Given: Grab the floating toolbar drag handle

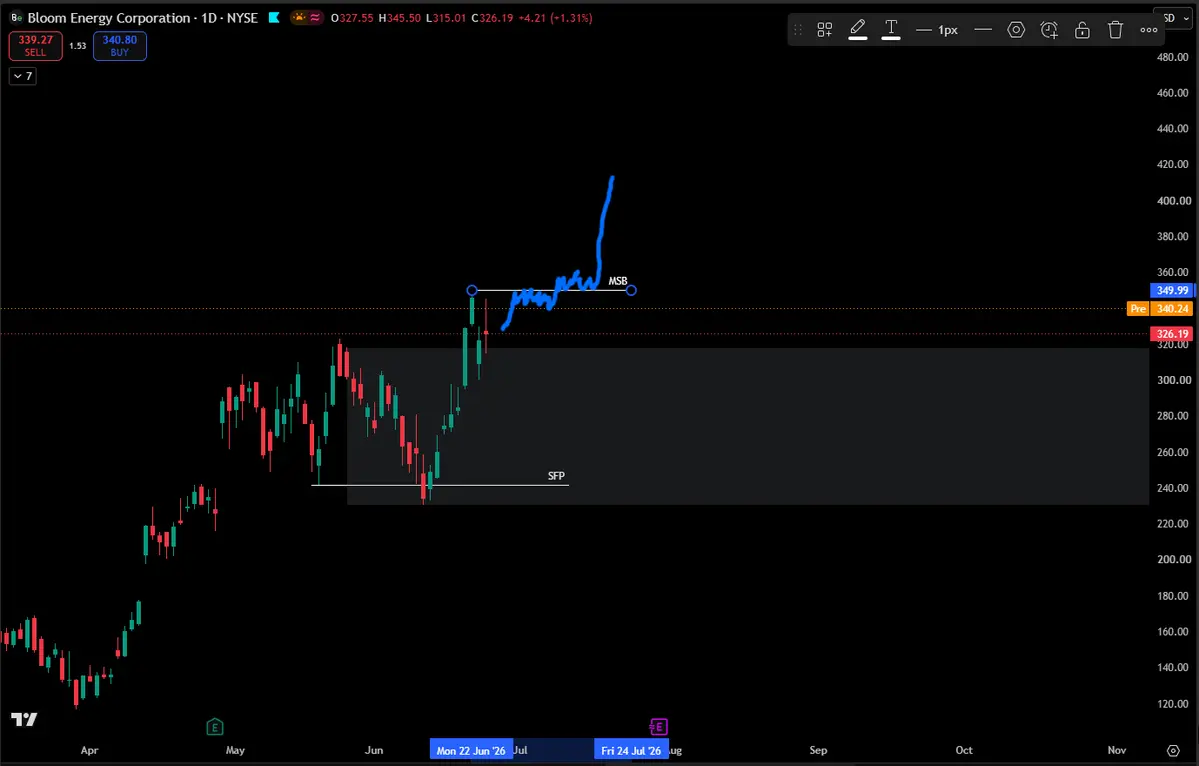Looking at the screenshot, I should (798, 30).
